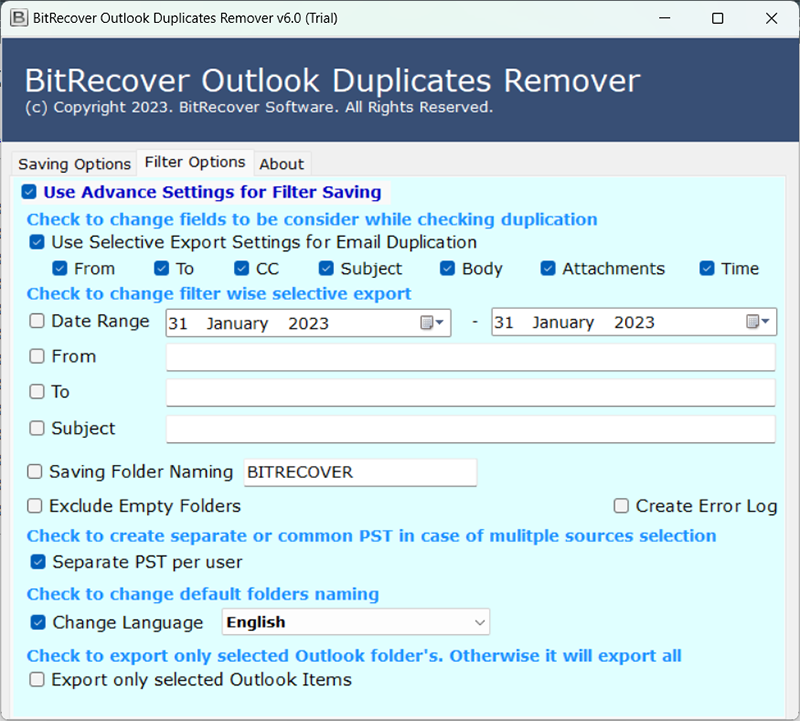Click the start date picker field

pos(308,323)
